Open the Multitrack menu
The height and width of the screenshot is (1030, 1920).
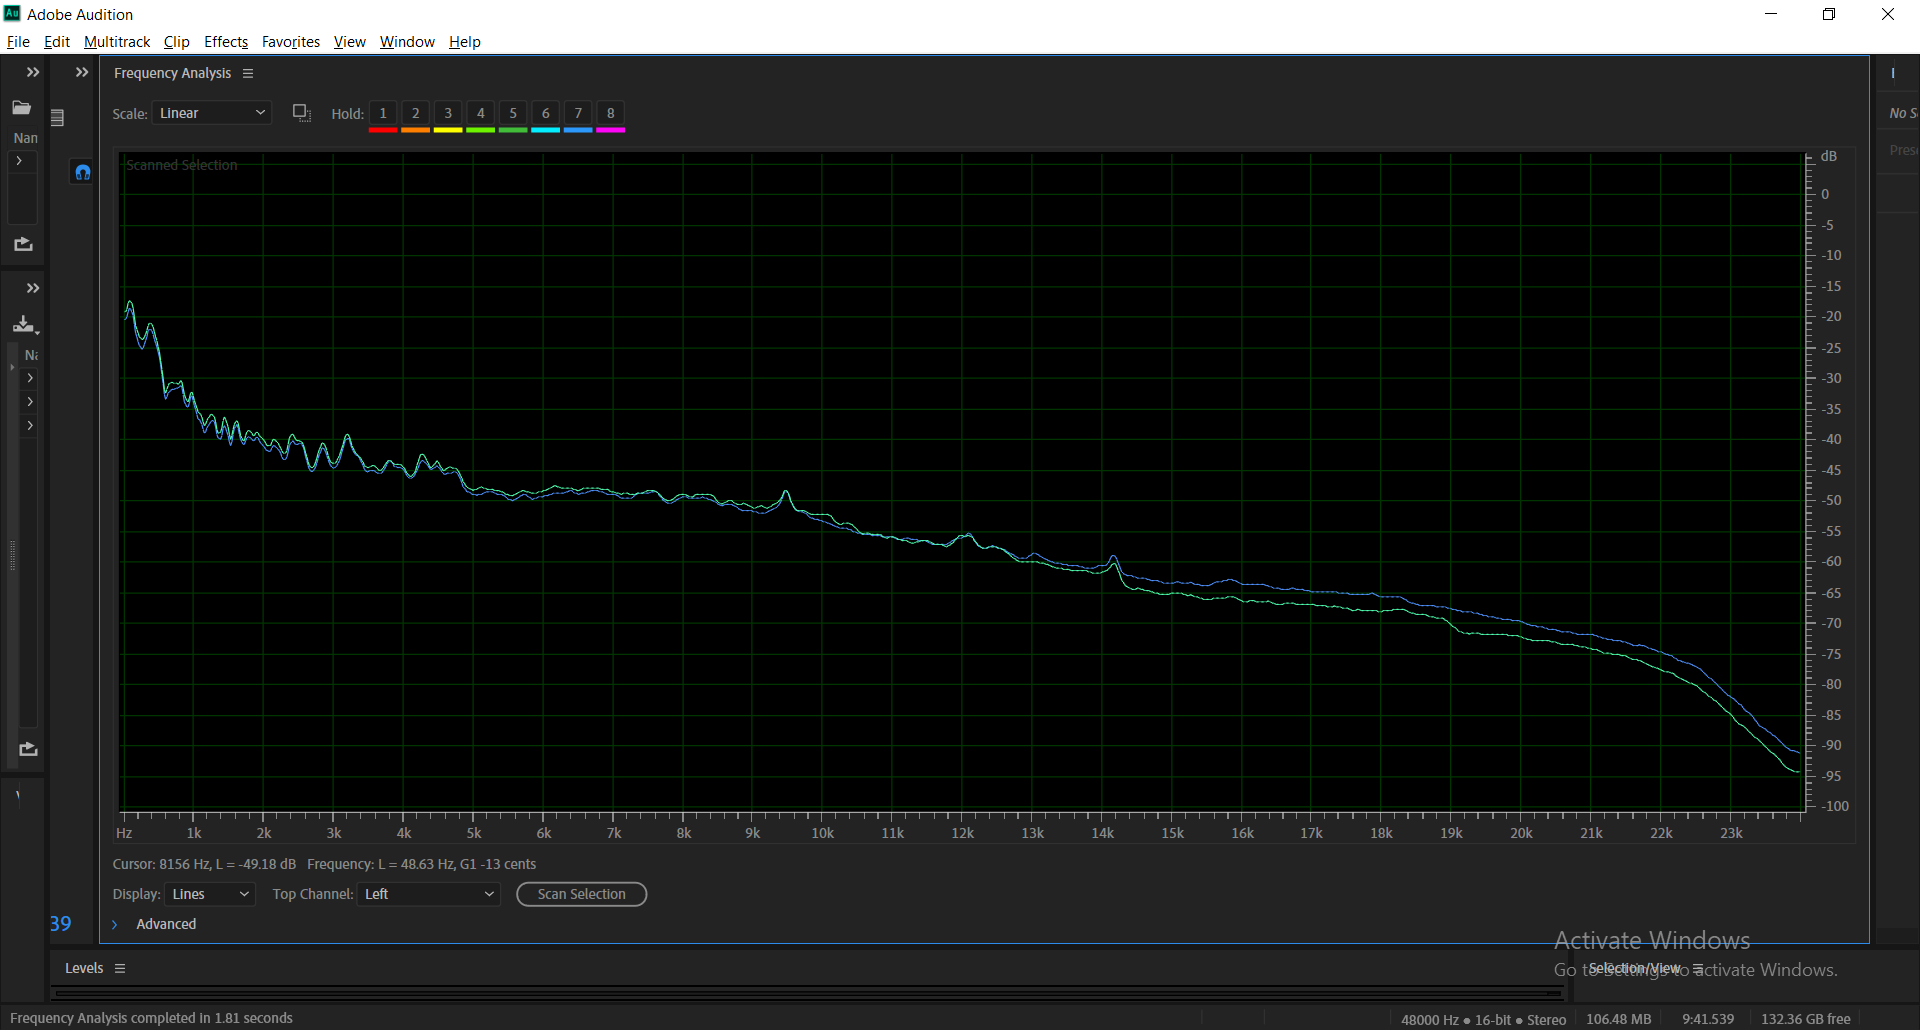point(117,42)
